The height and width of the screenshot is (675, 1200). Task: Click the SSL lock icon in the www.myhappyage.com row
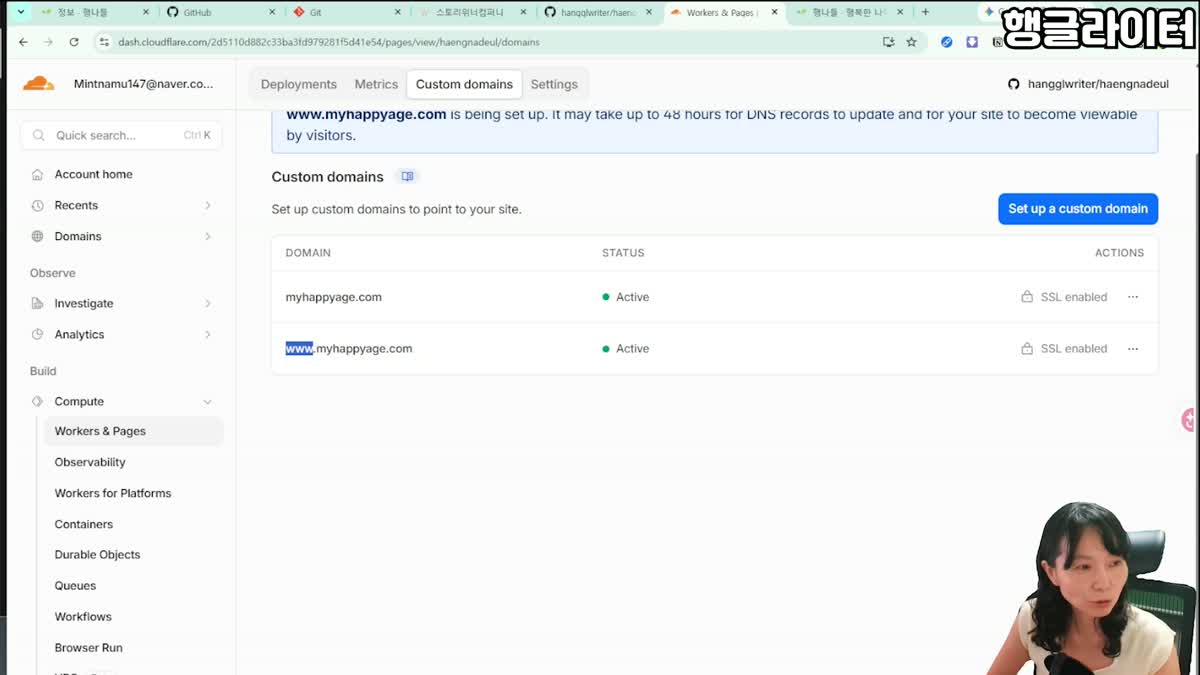[x=1027, y=349]
